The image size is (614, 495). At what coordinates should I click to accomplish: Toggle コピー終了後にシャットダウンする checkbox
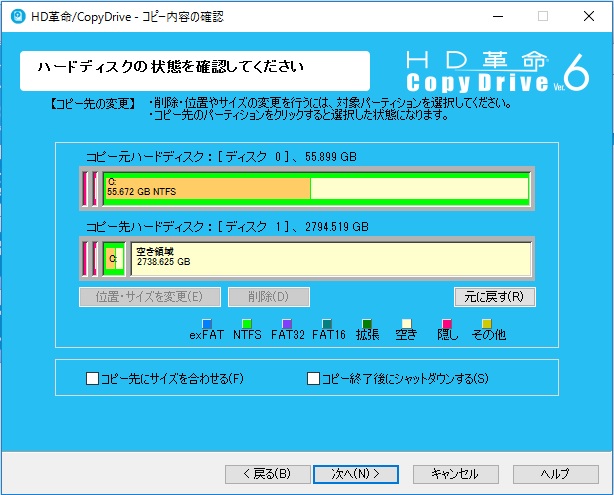coord(313,379)
